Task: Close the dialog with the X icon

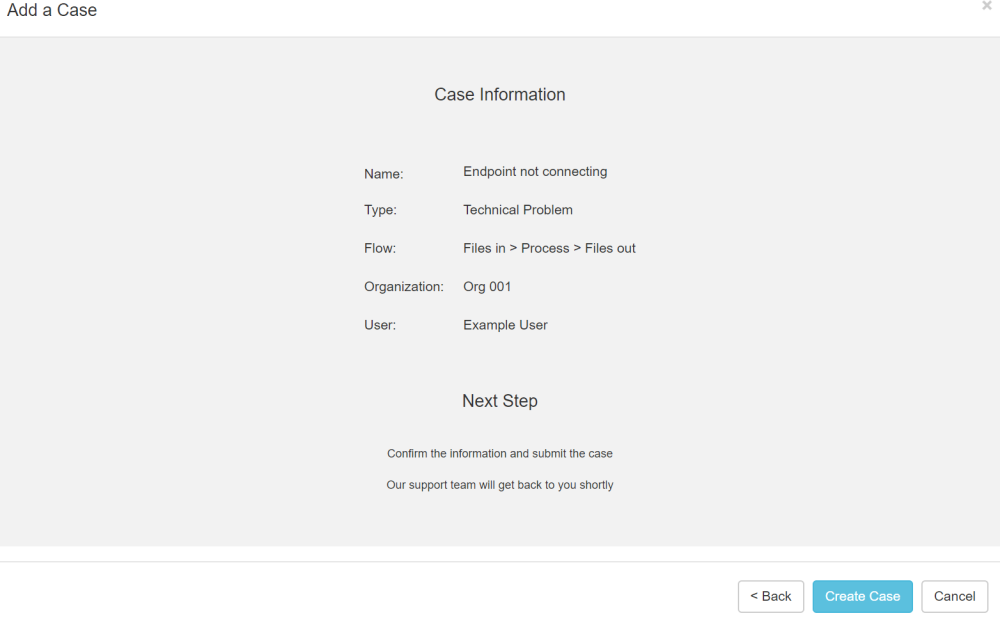Action: 987,6
